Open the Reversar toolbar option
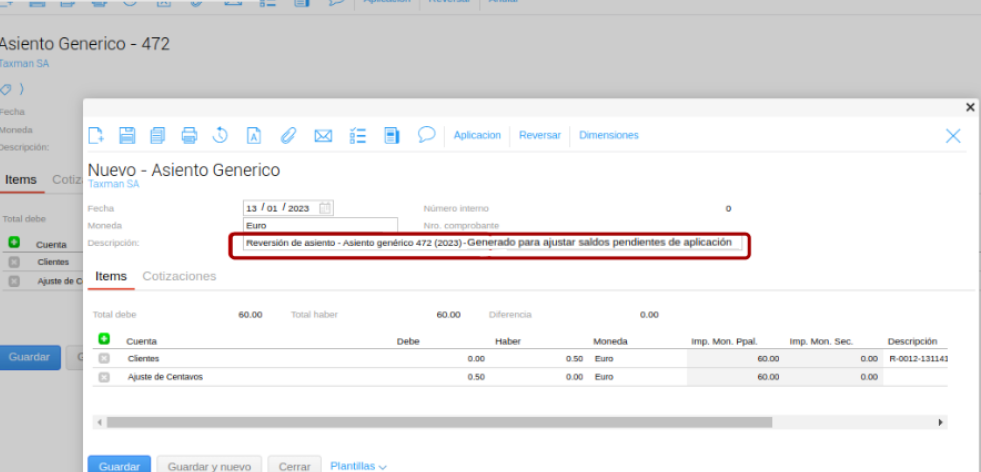The image size is (981, 472). coord(539,136)
